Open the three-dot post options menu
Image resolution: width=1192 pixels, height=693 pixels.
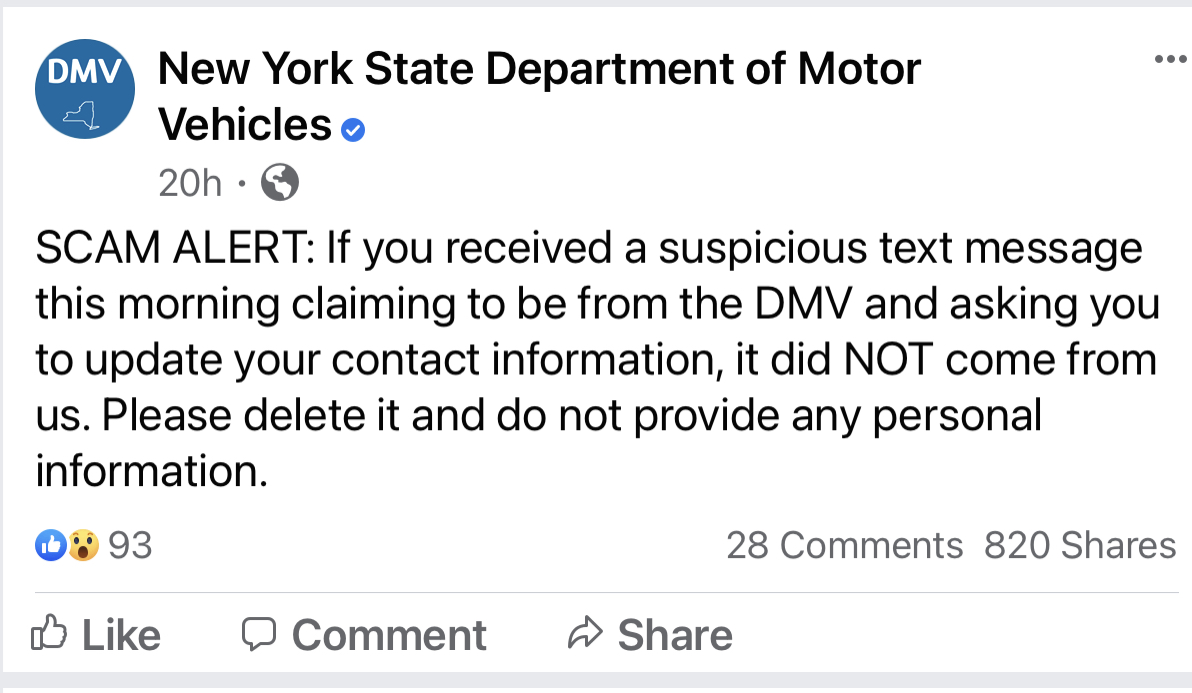1167,60
